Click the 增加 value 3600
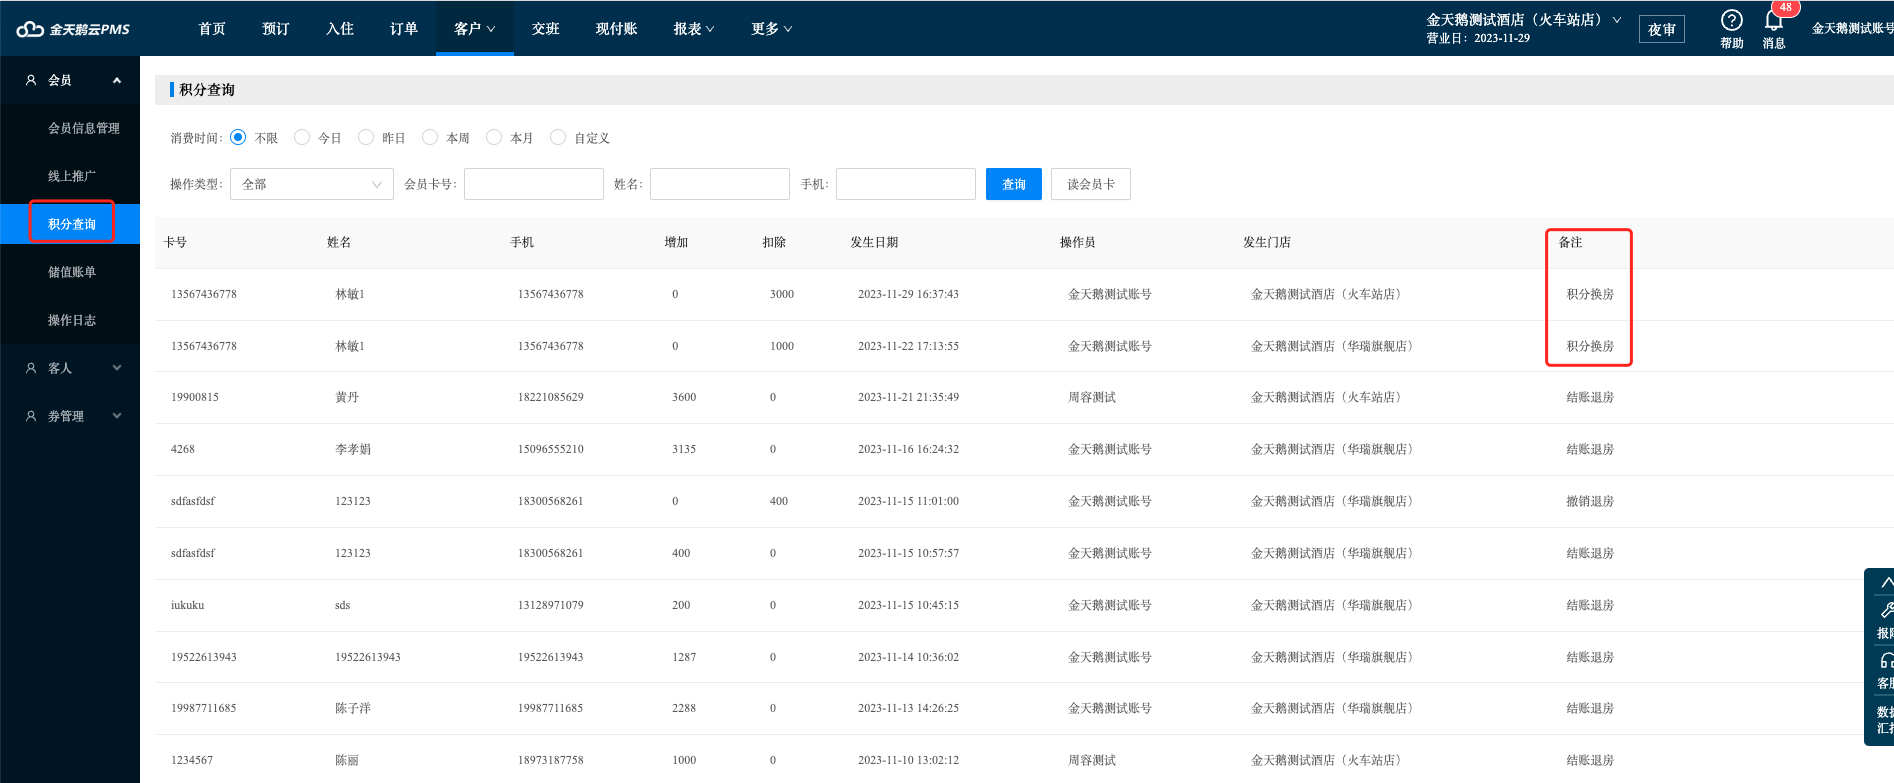 coord(684,397)
